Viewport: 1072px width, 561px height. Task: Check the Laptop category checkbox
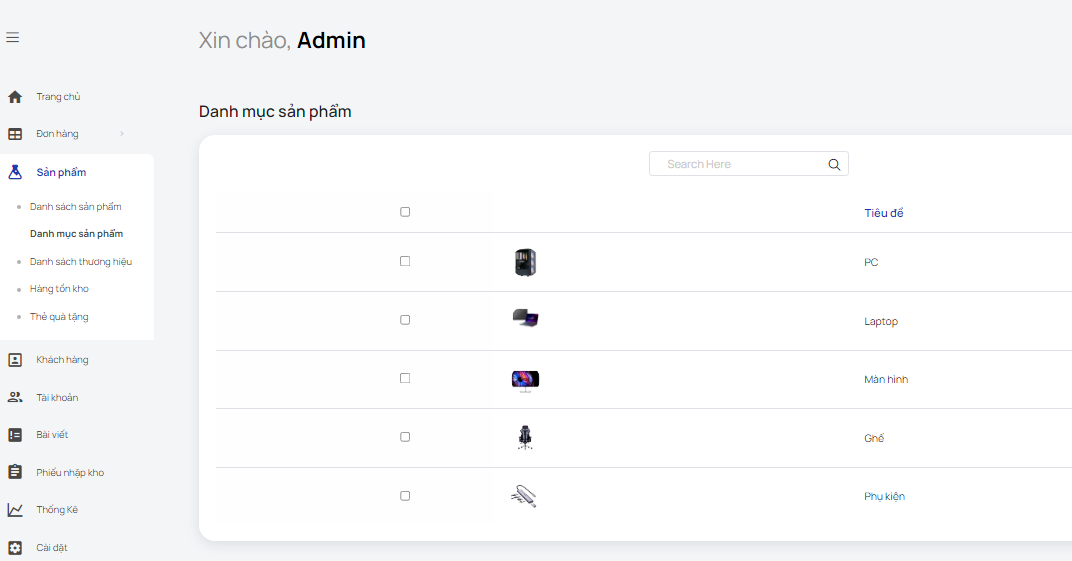point(405,320)
